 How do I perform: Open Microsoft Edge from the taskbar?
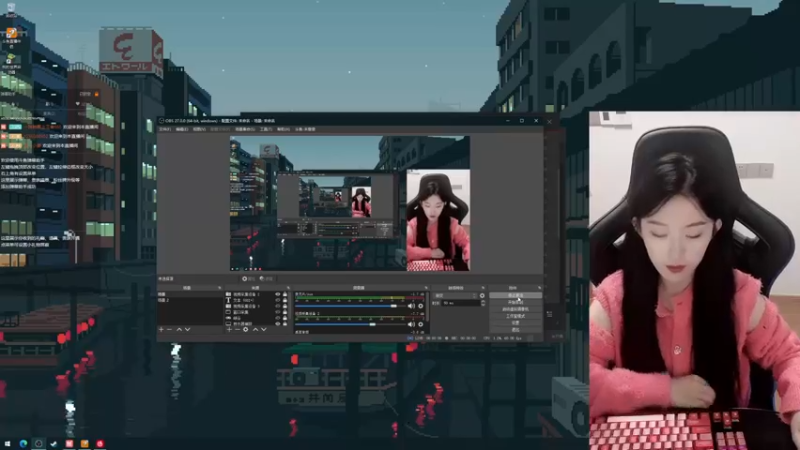[x=23, y=443]
